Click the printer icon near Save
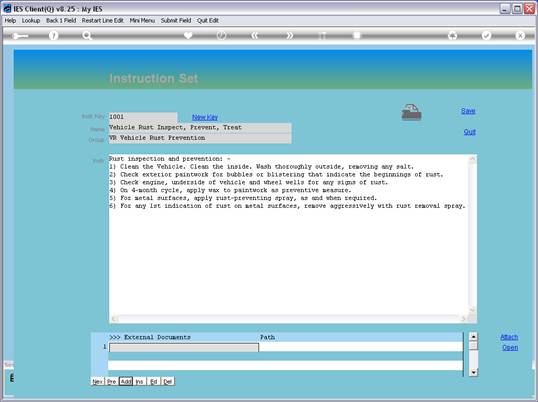The height and width of the screenshot is (402, 538). pyautogui.click(x=411, y=112)
